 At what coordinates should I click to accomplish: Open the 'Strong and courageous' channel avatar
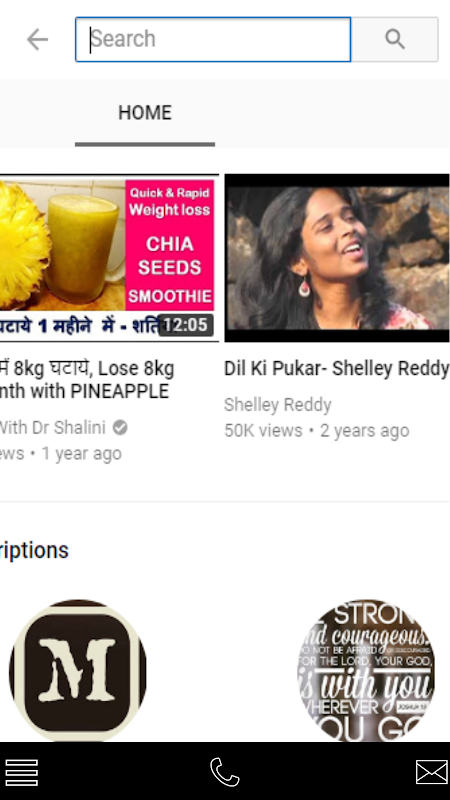click(x=366, y=670)
